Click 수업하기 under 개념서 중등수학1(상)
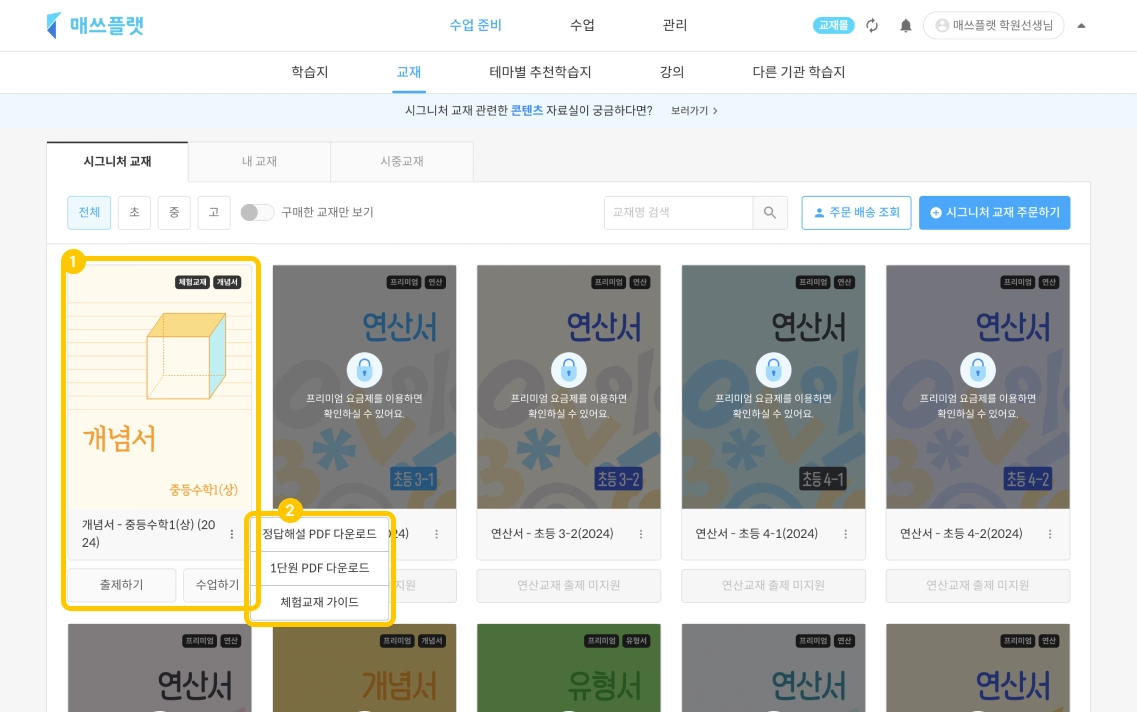 (x=216, y=585)
